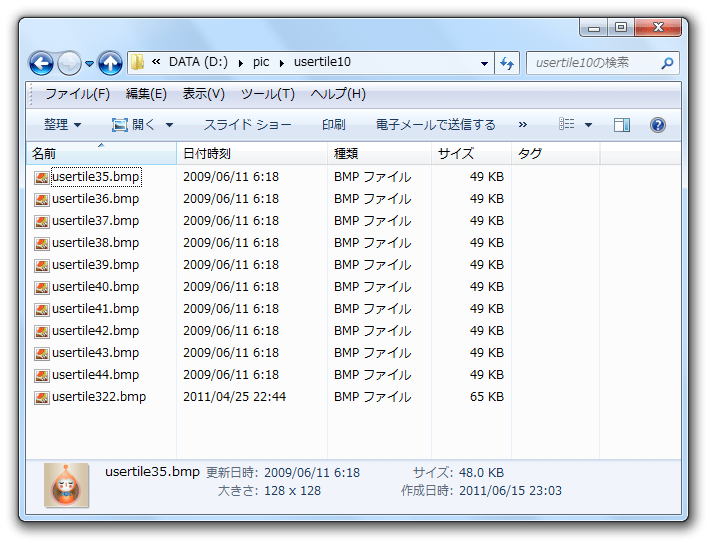
Task: Change view with the view icon
Action: coord(566,124)
